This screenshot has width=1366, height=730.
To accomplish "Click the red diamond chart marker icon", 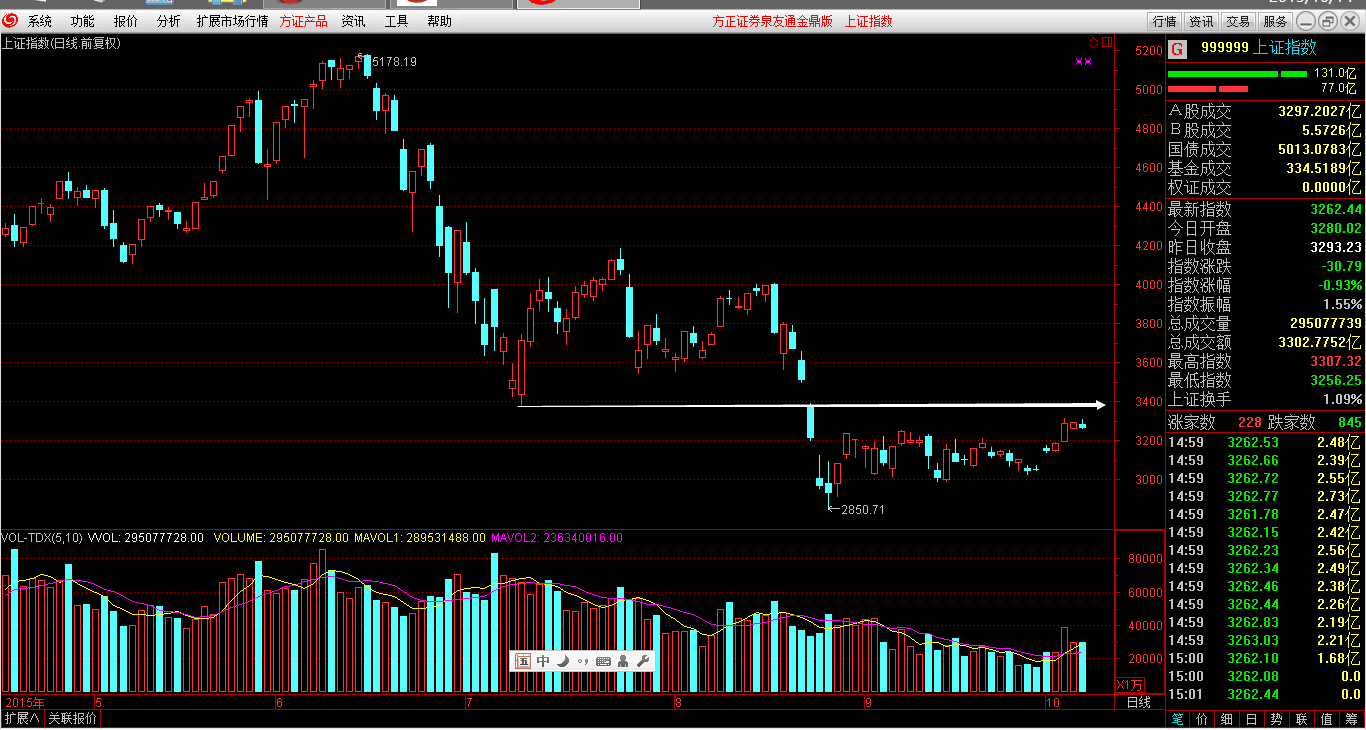I will [x=1093, y=42].
